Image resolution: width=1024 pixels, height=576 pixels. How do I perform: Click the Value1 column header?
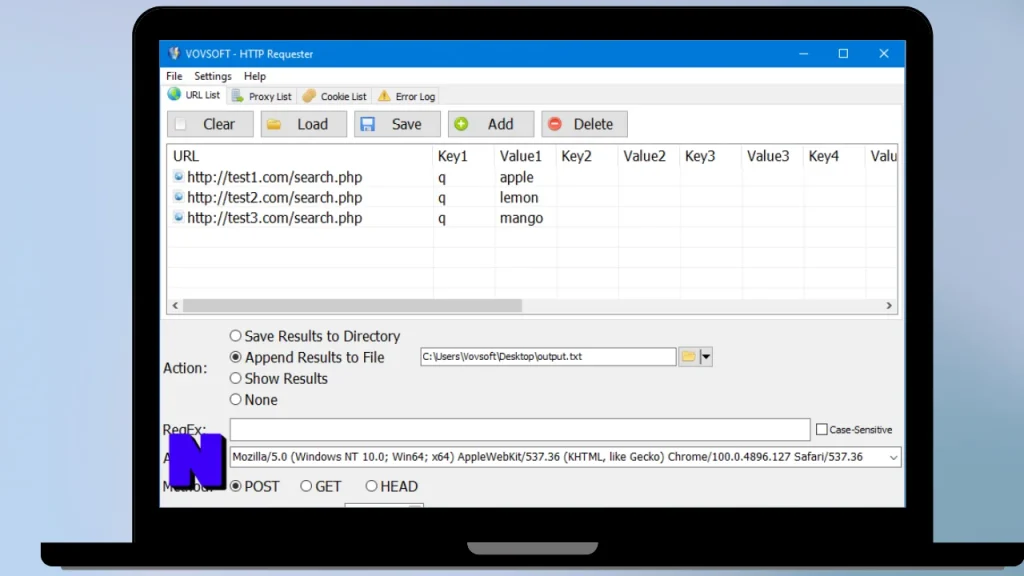[x=526, y=156]
